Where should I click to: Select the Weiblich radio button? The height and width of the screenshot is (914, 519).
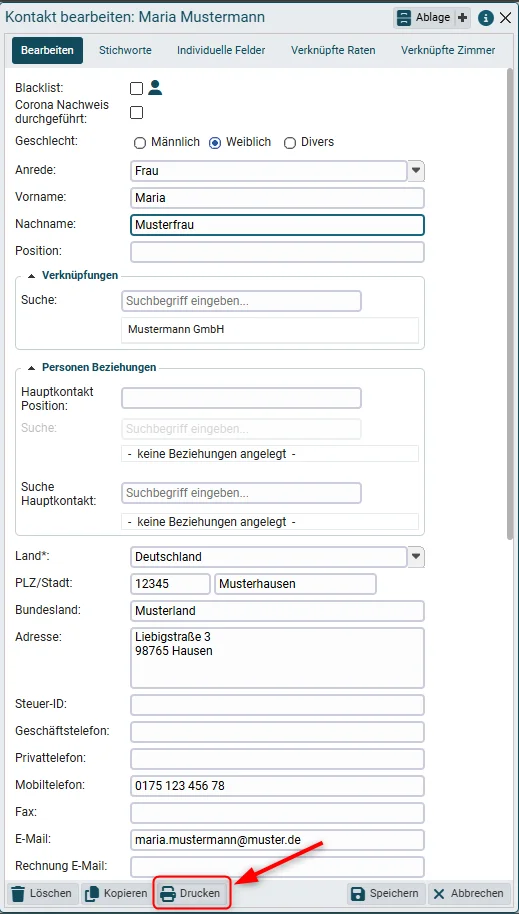point(215,143)
